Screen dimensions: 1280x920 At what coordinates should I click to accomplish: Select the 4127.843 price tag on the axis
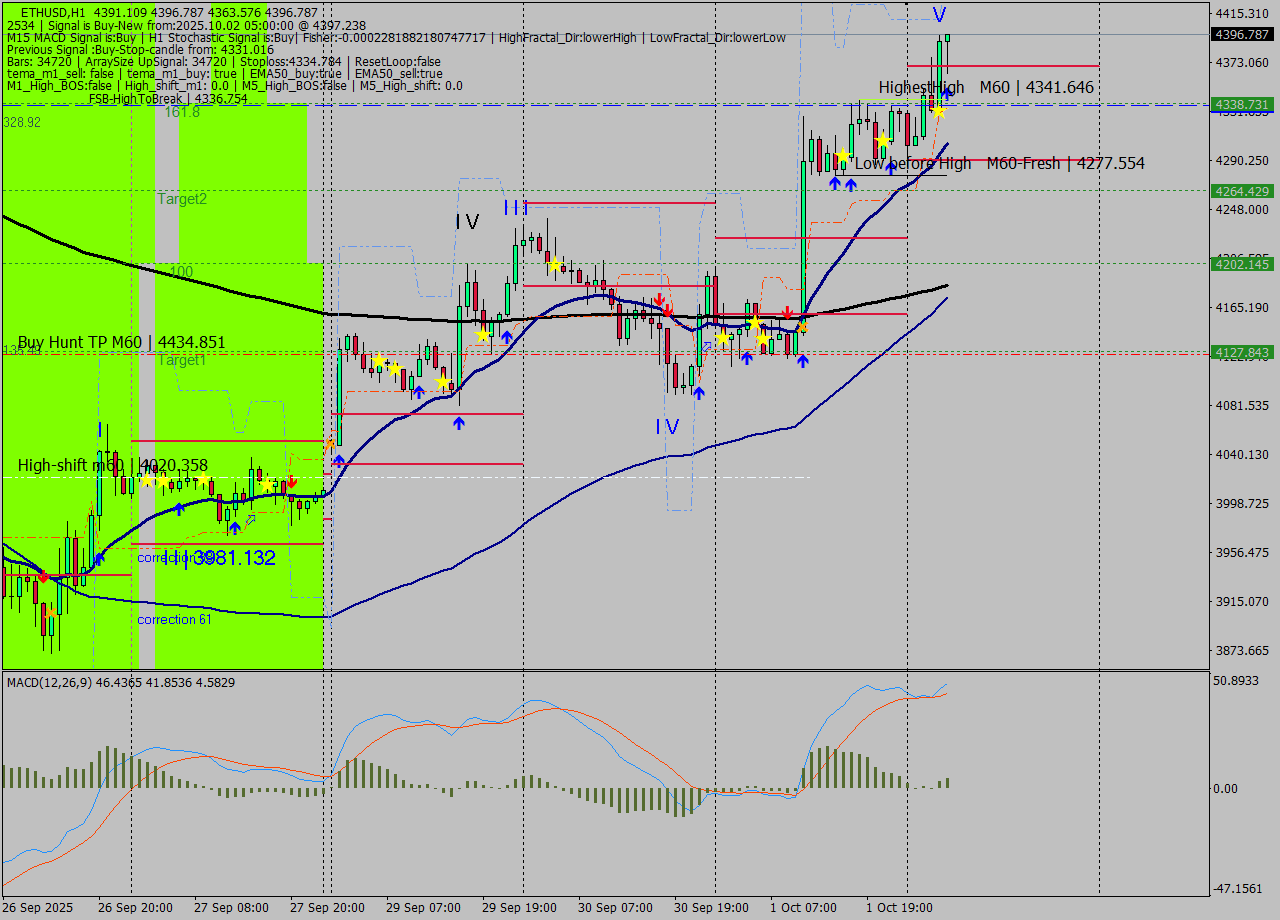pos(1241,353)
